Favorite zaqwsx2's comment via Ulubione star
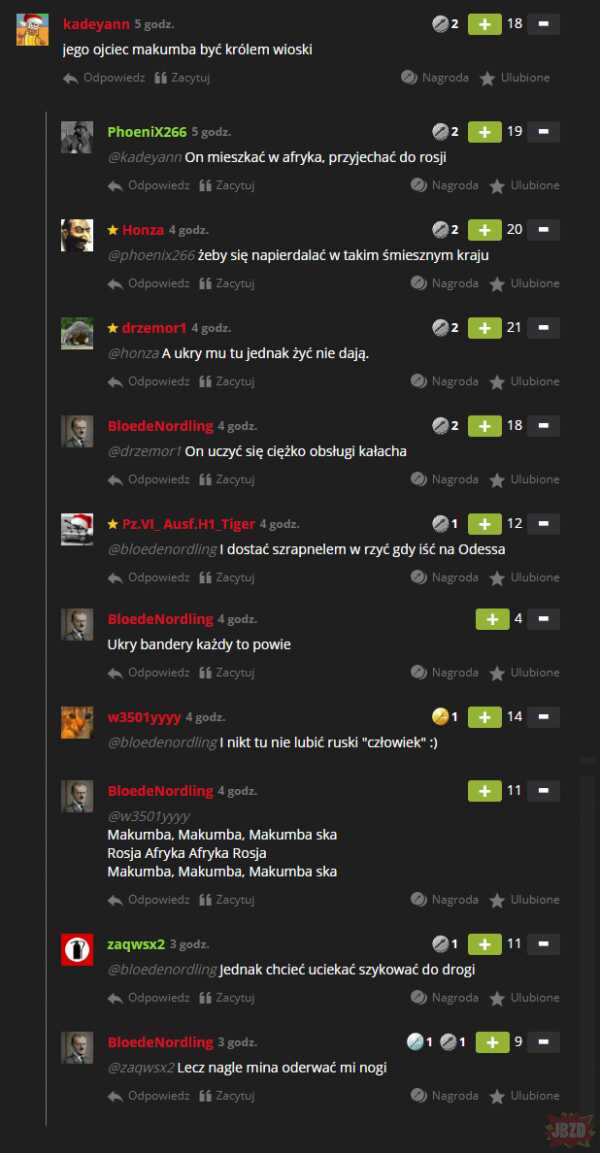This screenshot has width=600, height=1153. point(524,998)
